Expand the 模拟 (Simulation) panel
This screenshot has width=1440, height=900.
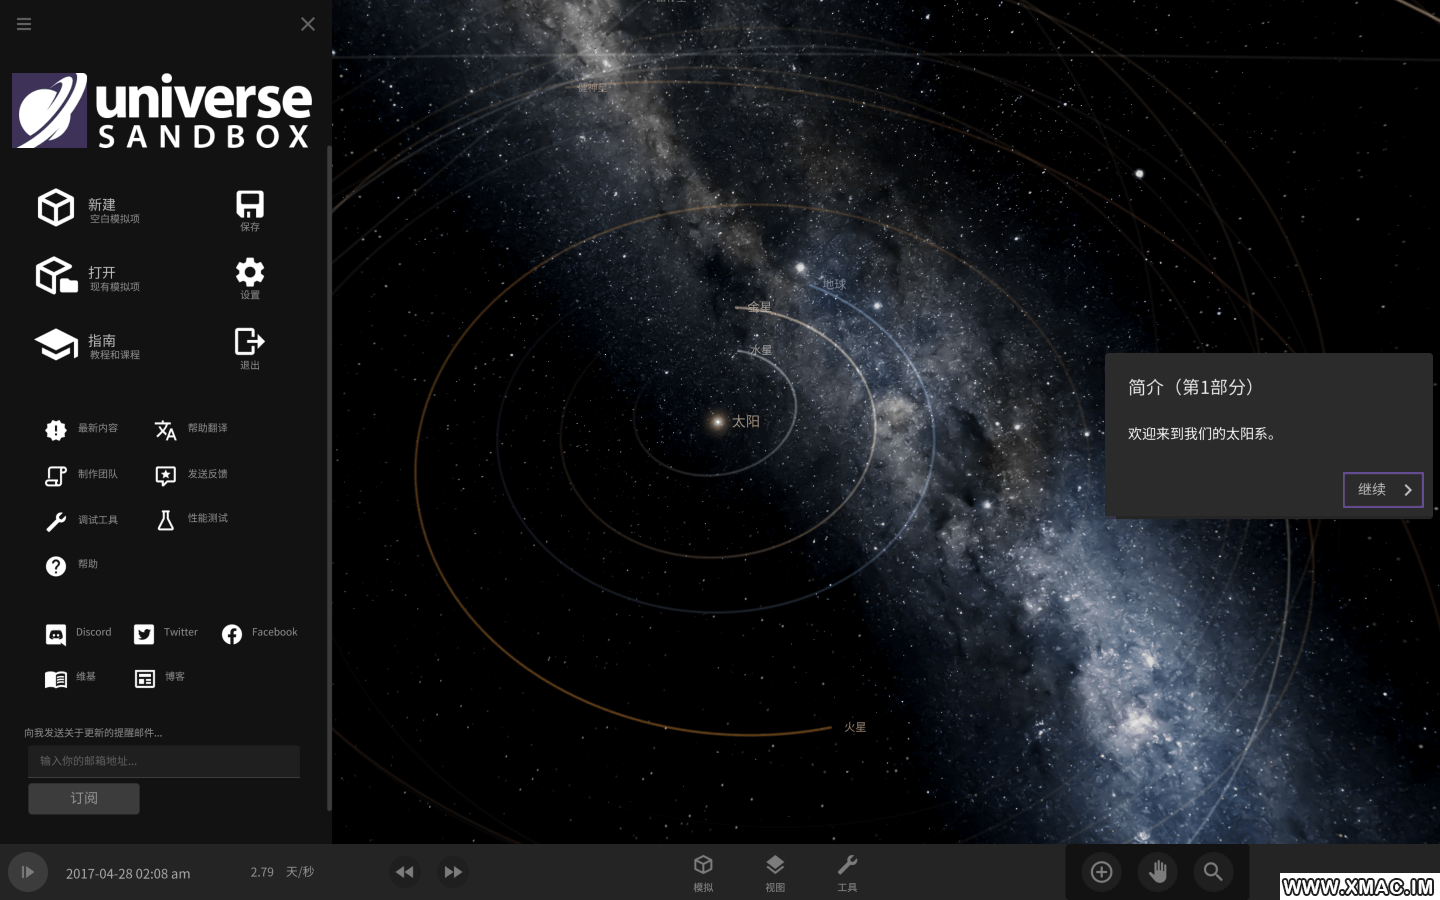click(x=703, y=872)
